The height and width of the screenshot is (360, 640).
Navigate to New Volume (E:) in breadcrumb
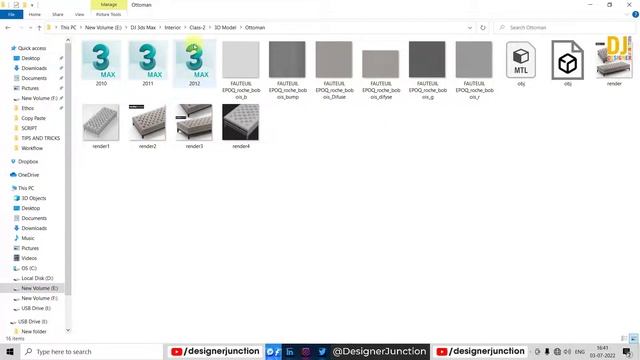coord(103,27)
